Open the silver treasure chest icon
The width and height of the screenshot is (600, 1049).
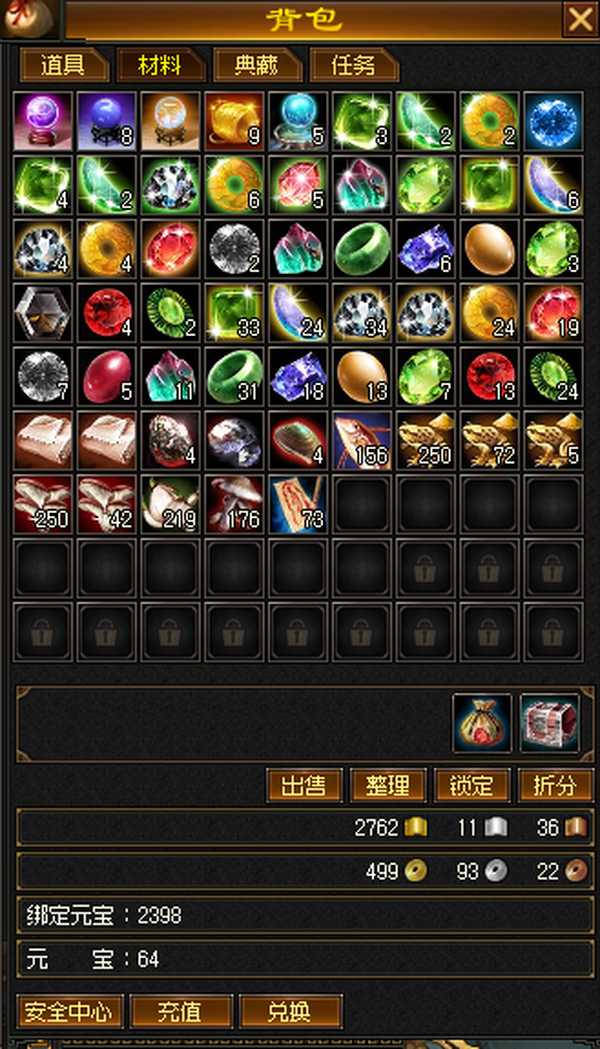click(x=550, y=723)
